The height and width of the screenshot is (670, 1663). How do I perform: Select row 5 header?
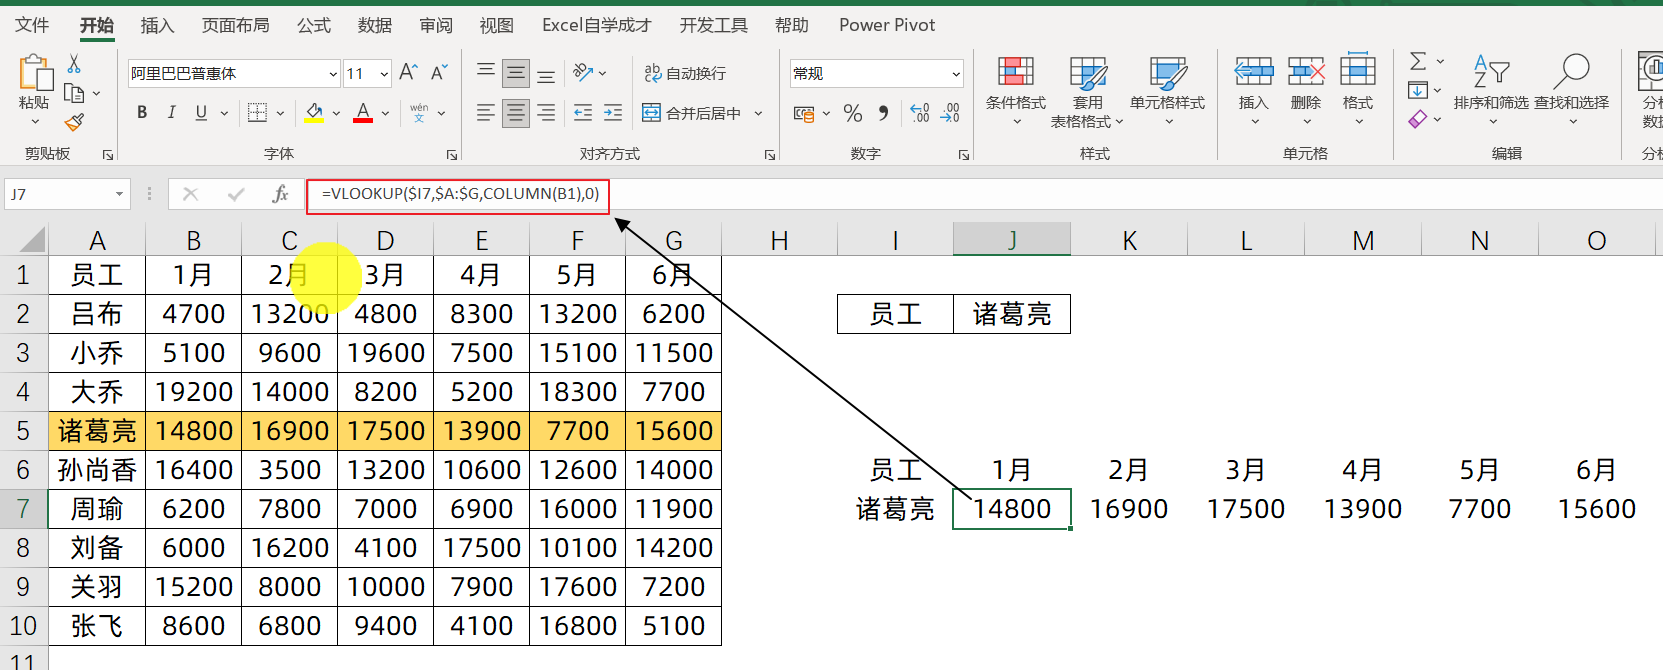coord(23,431)
